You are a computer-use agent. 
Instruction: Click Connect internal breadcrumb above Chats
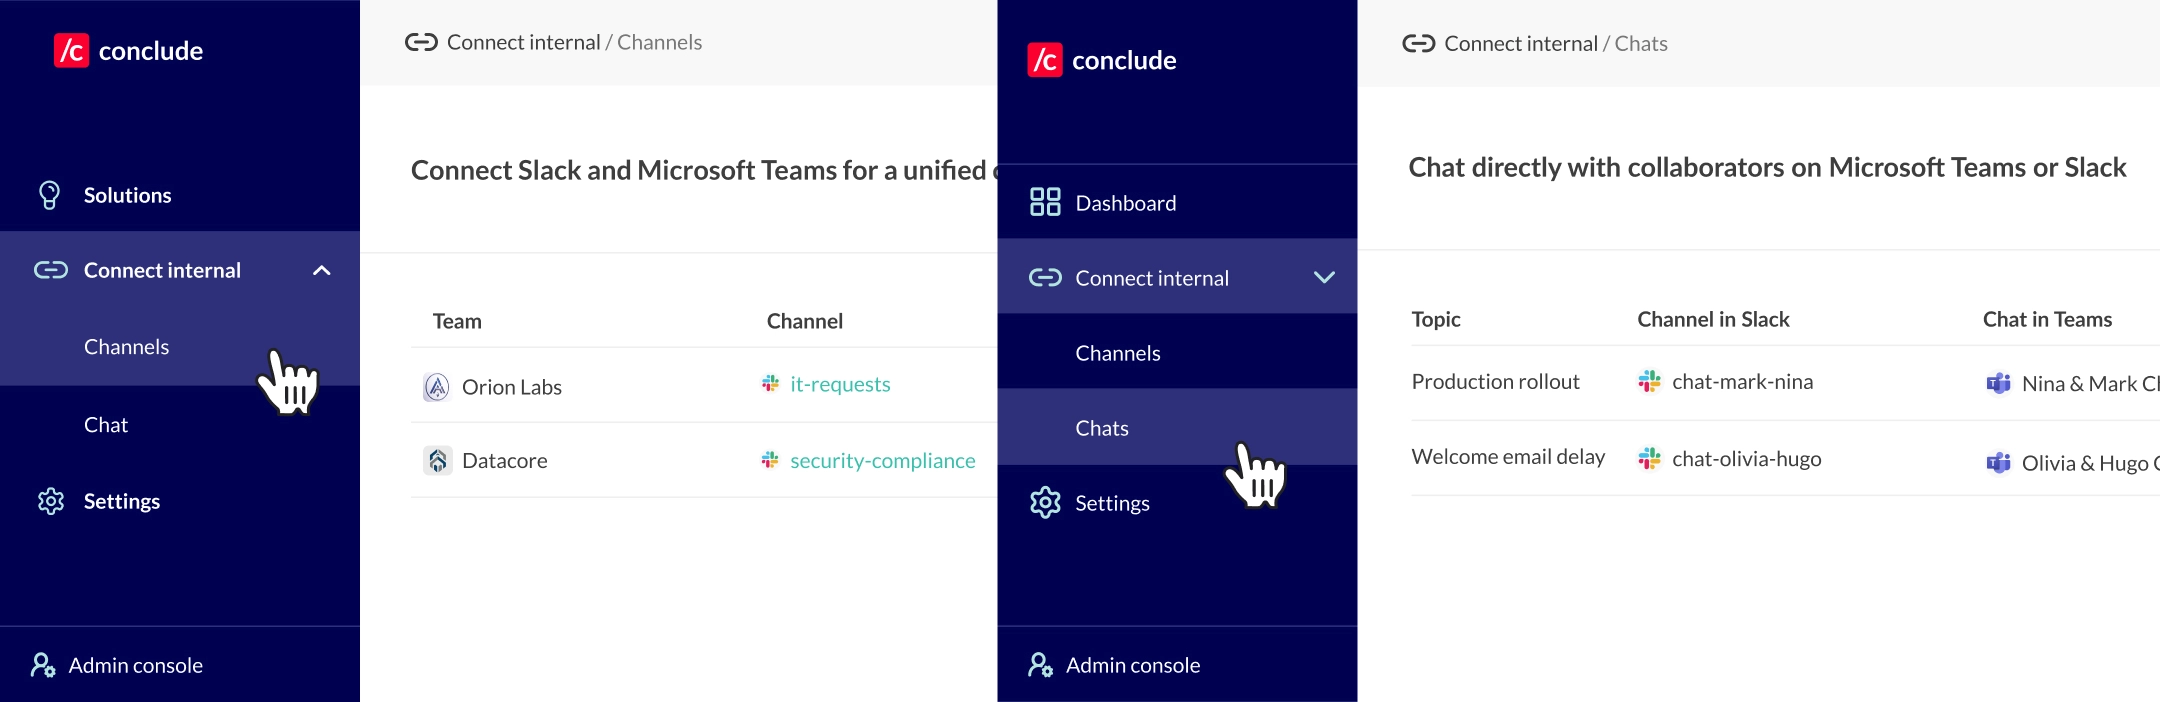[1520, 43]
